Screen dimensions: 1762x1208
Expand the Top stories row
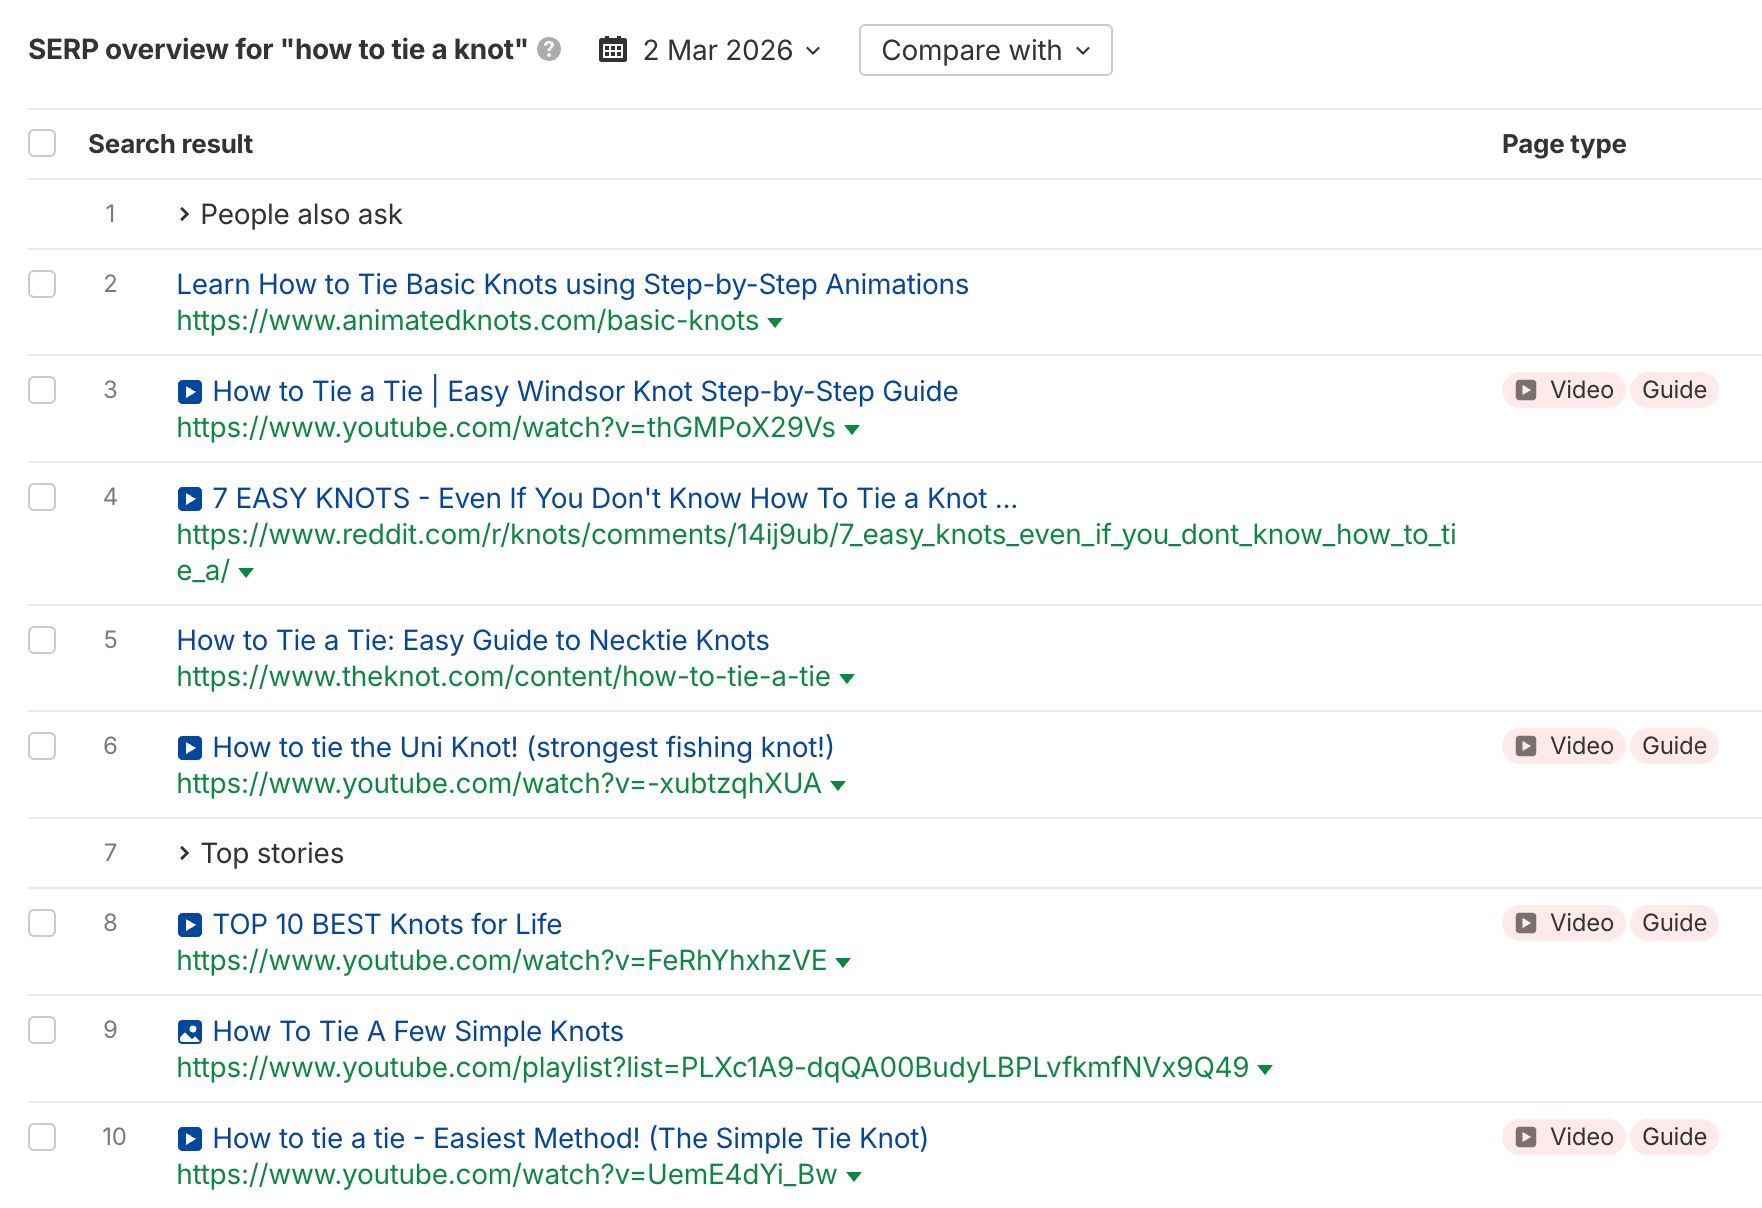(184, 853)
